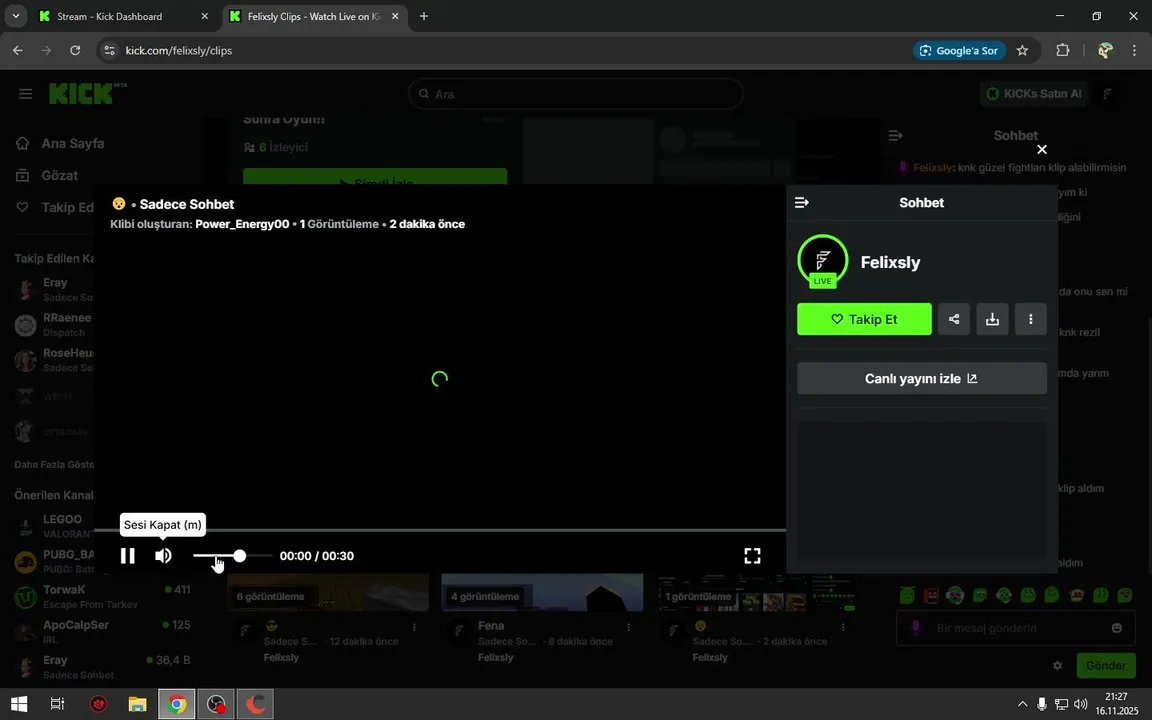The width and height of the screenshot is (1152, 720).
Task: Click Chrome icon on taskbar
Action: tap(176, 705)
